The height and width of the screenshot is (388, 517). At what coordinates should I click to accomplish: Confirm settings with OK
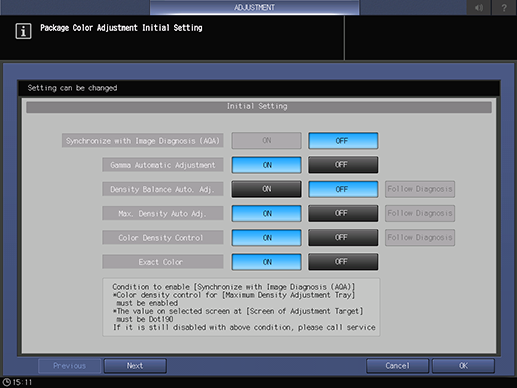coord(463,366)
